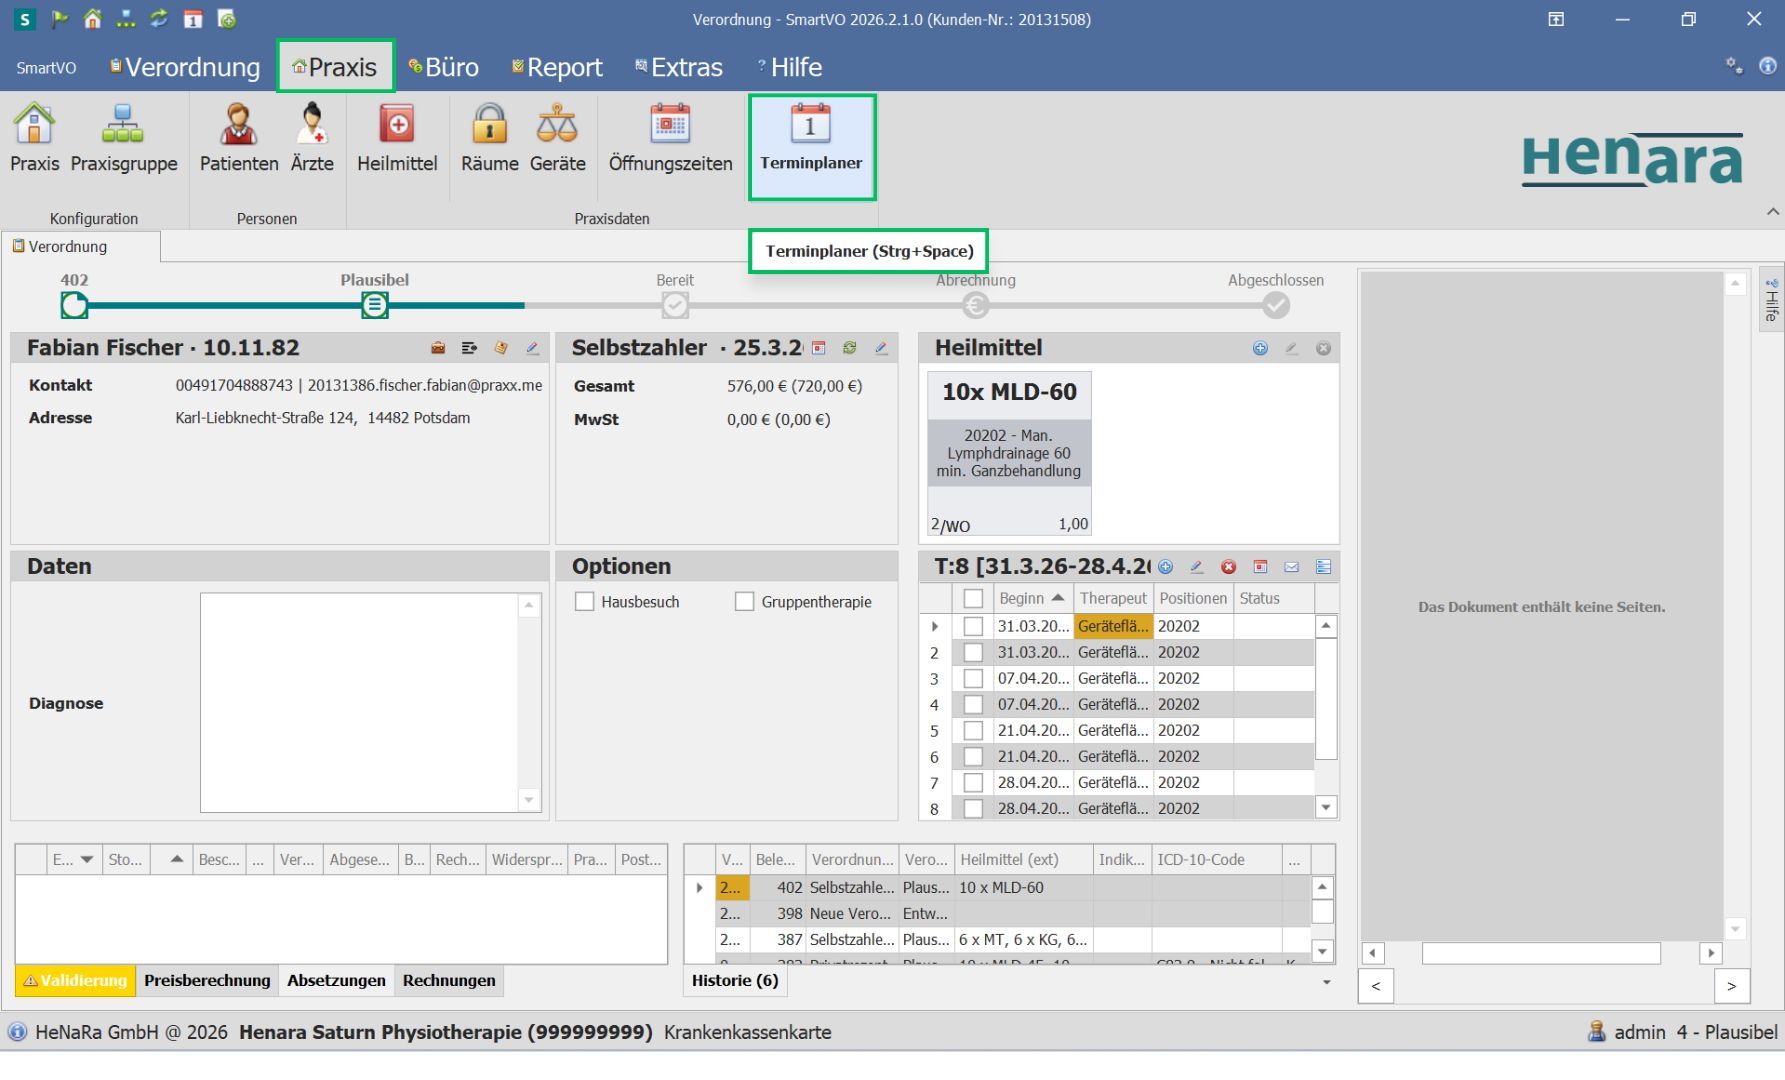Open the Hilfe ribbon tab

point(790,67)
